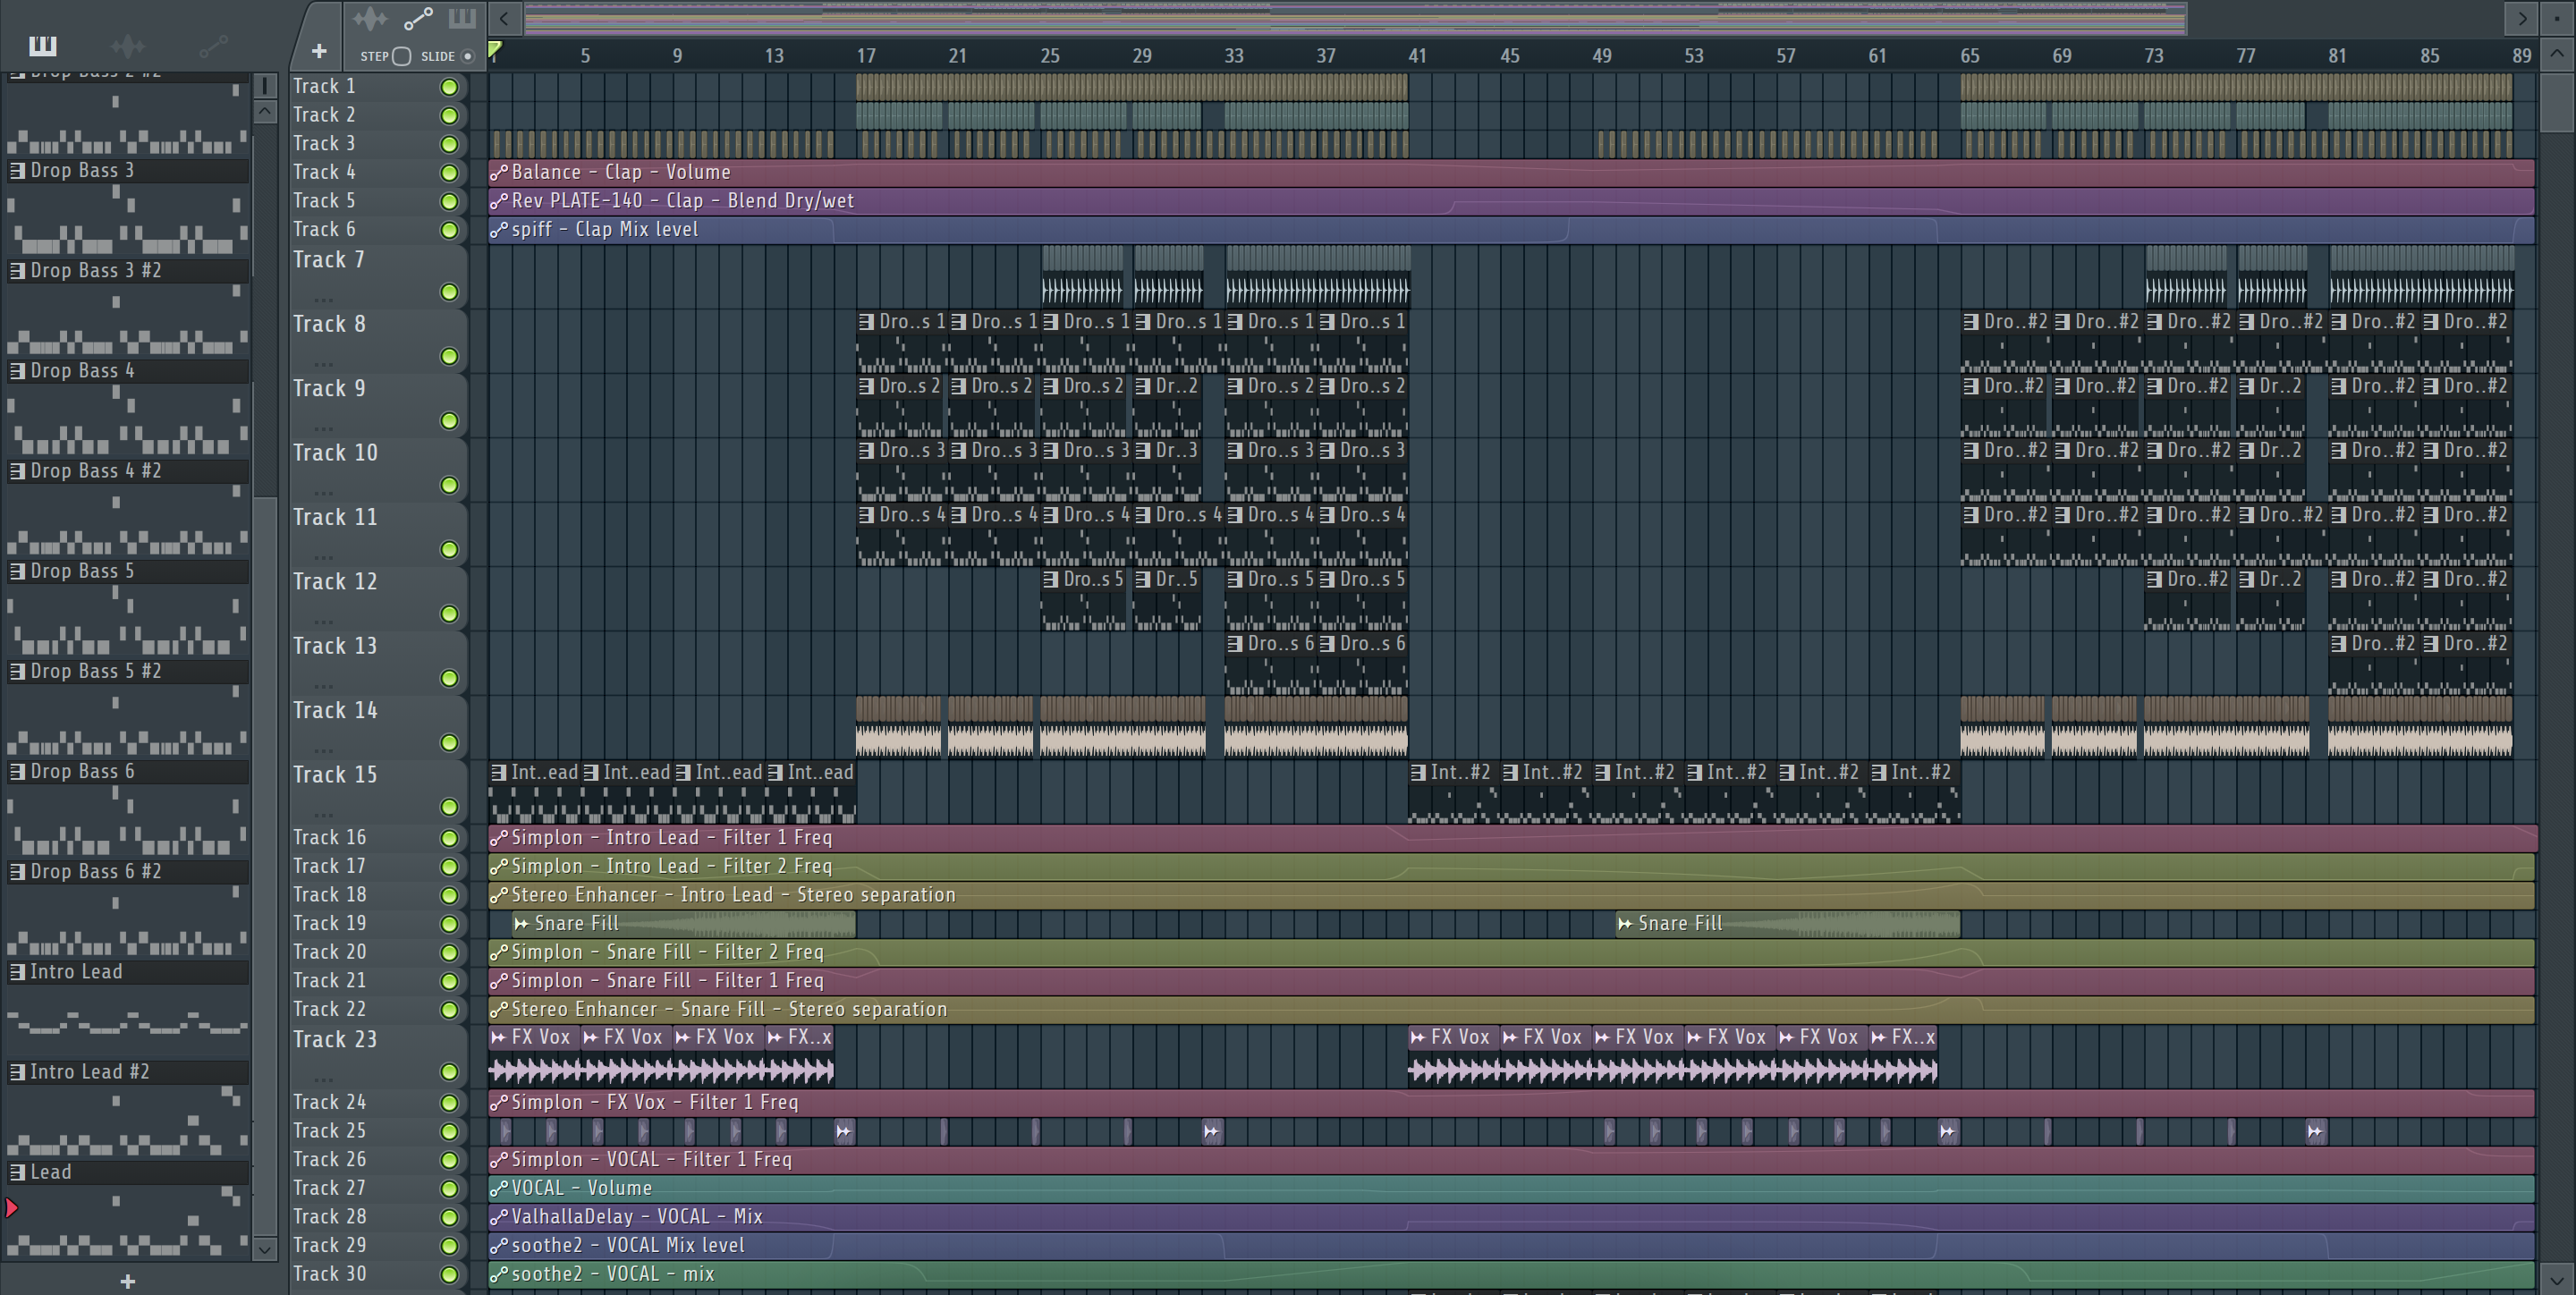Click the playlist vertical scrollbar thumb
The image size is (2576, 1295).
point(2556,102)
